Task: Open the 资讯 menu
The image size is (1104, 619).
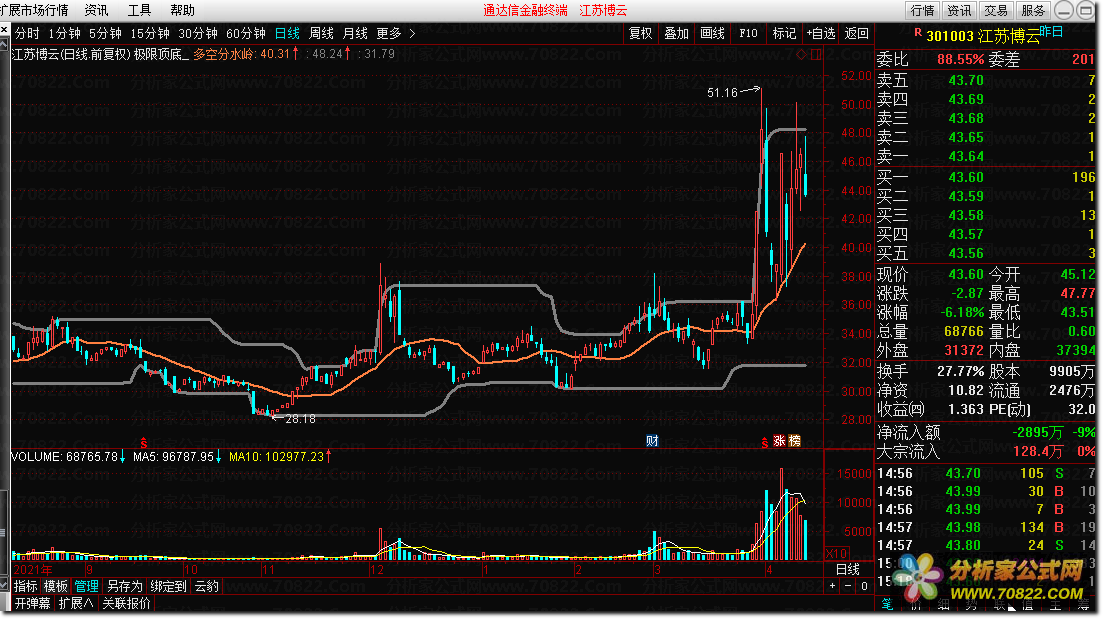Action: pos(96,11)
